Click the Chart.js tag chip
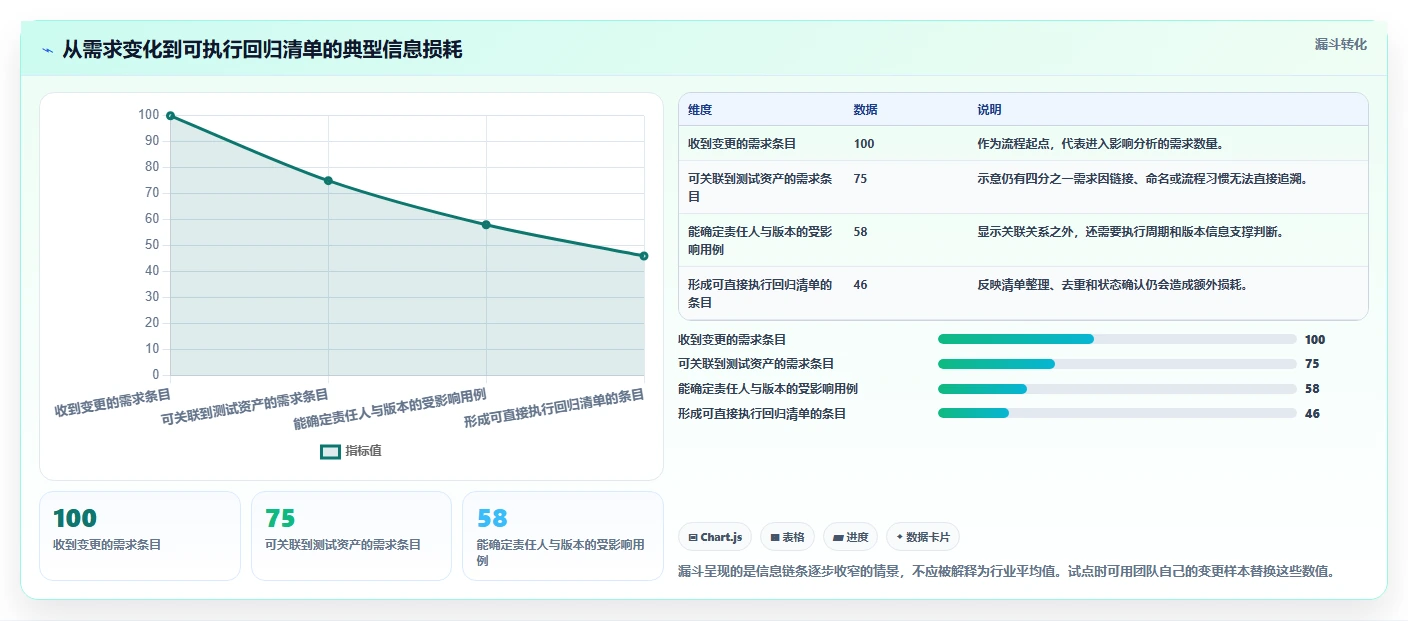 pyautogui.click(x=715, y=537)
